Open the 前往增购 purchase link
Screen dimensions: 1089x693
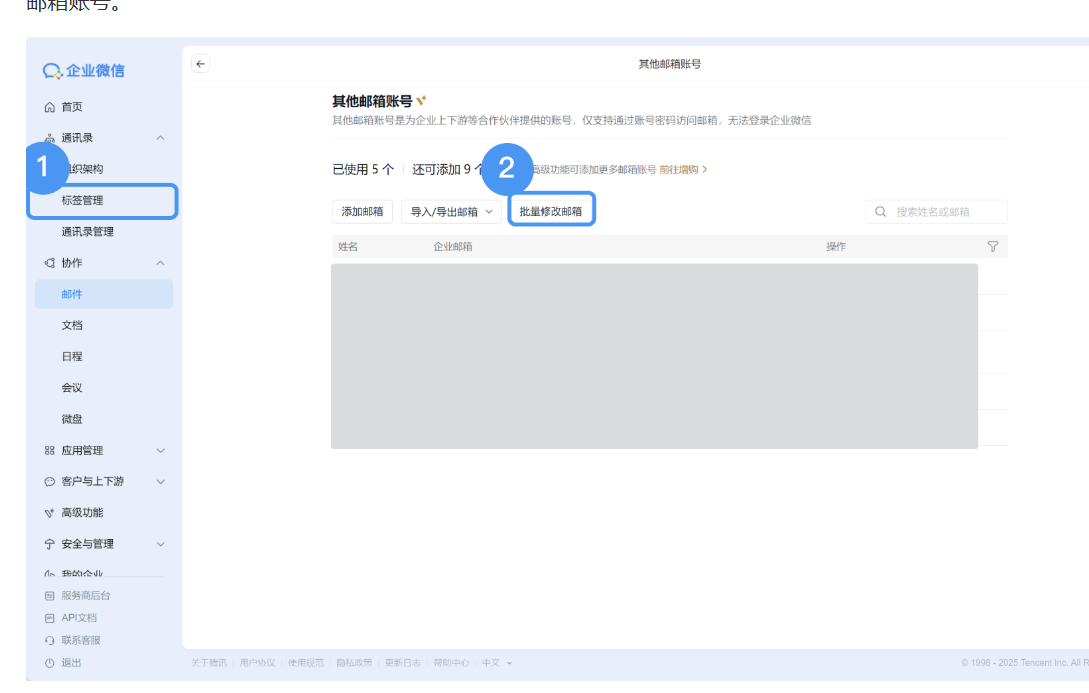coord(681,170)
